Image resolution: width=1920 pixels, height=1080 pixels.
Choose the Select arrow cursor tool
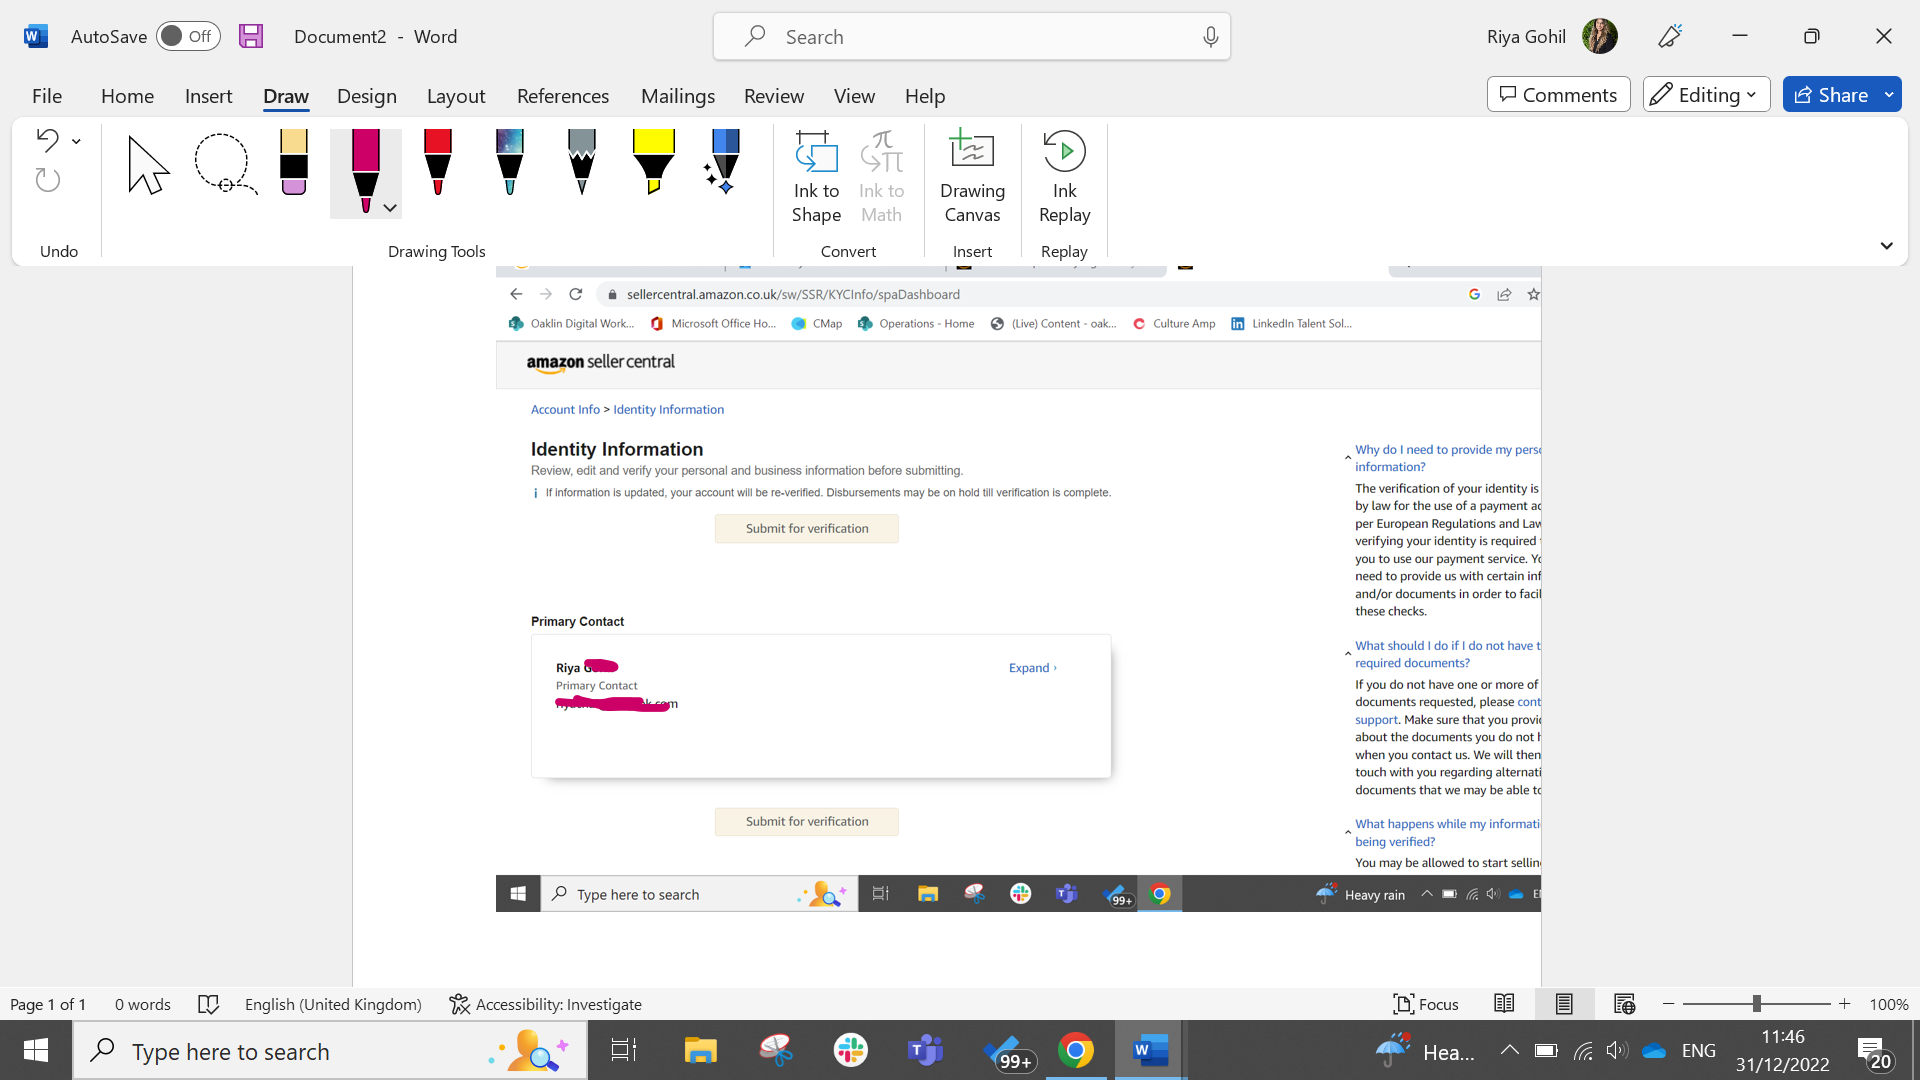tap(148, 165)
